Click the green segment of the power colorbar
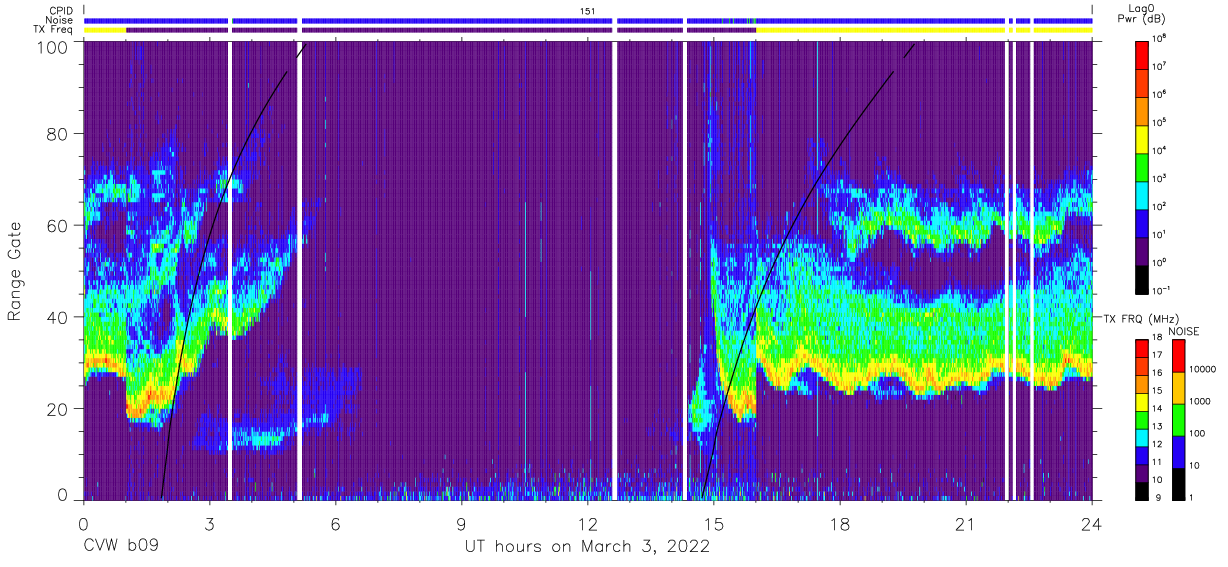This screenshot has height=567, width=1228. (x=1142, y=166)
